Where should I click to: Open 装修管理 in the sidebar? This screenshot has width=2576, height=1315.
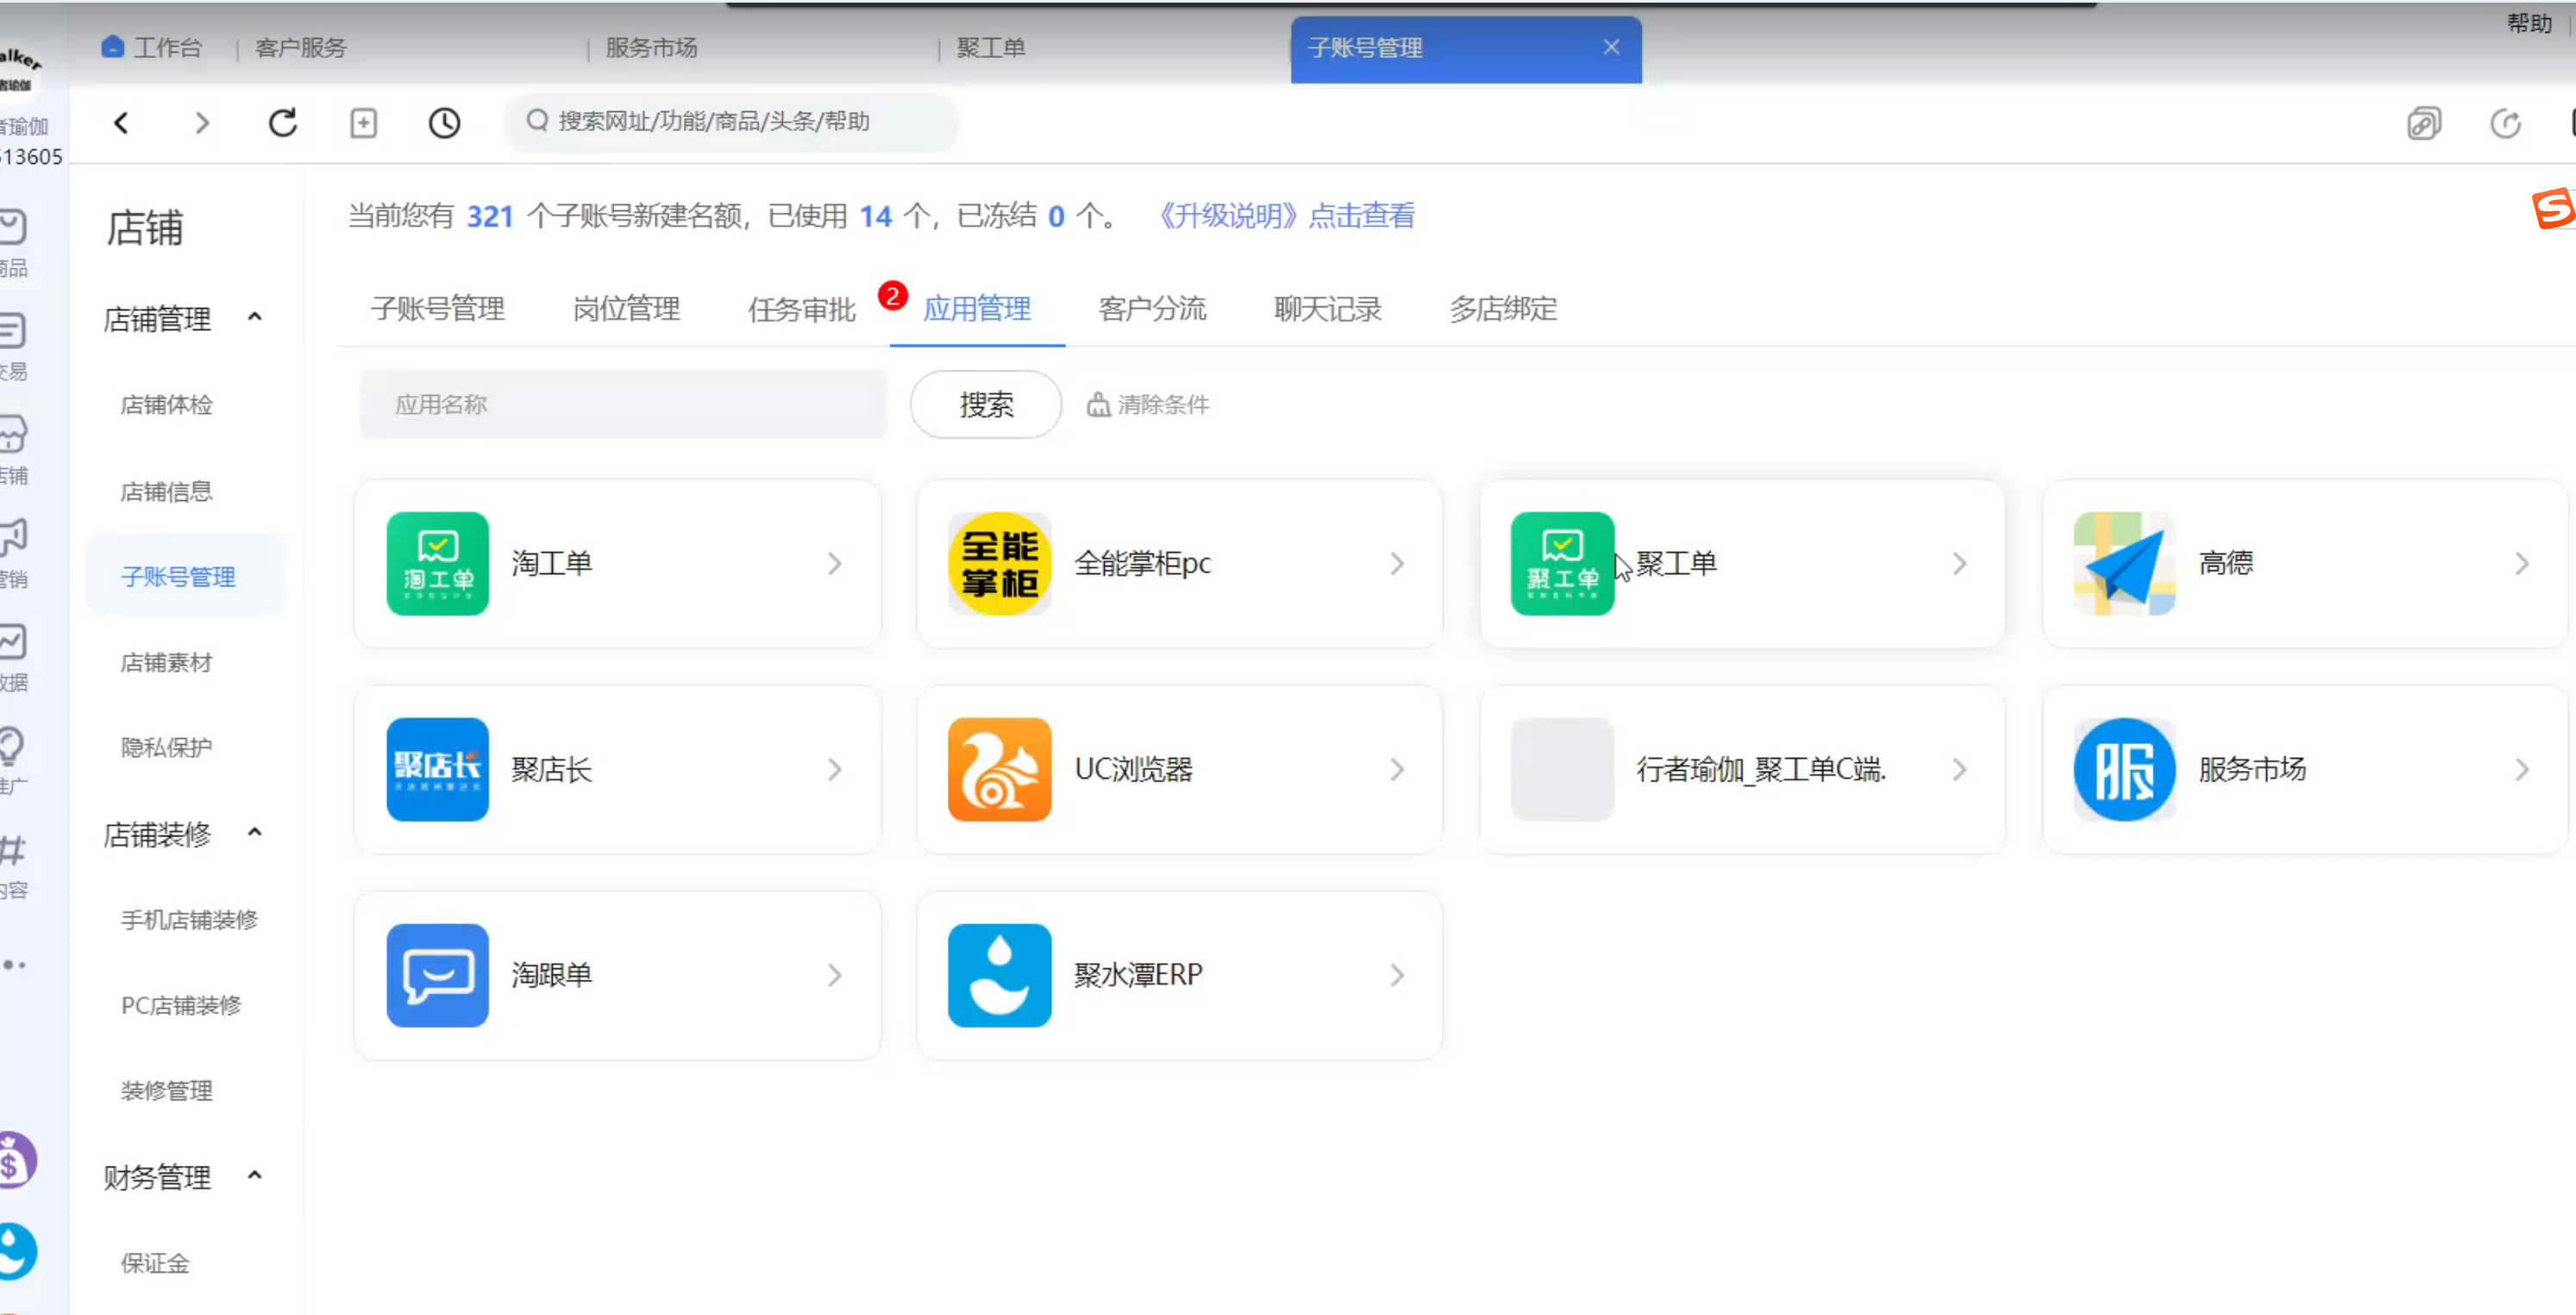click(x=166, y=1090)
